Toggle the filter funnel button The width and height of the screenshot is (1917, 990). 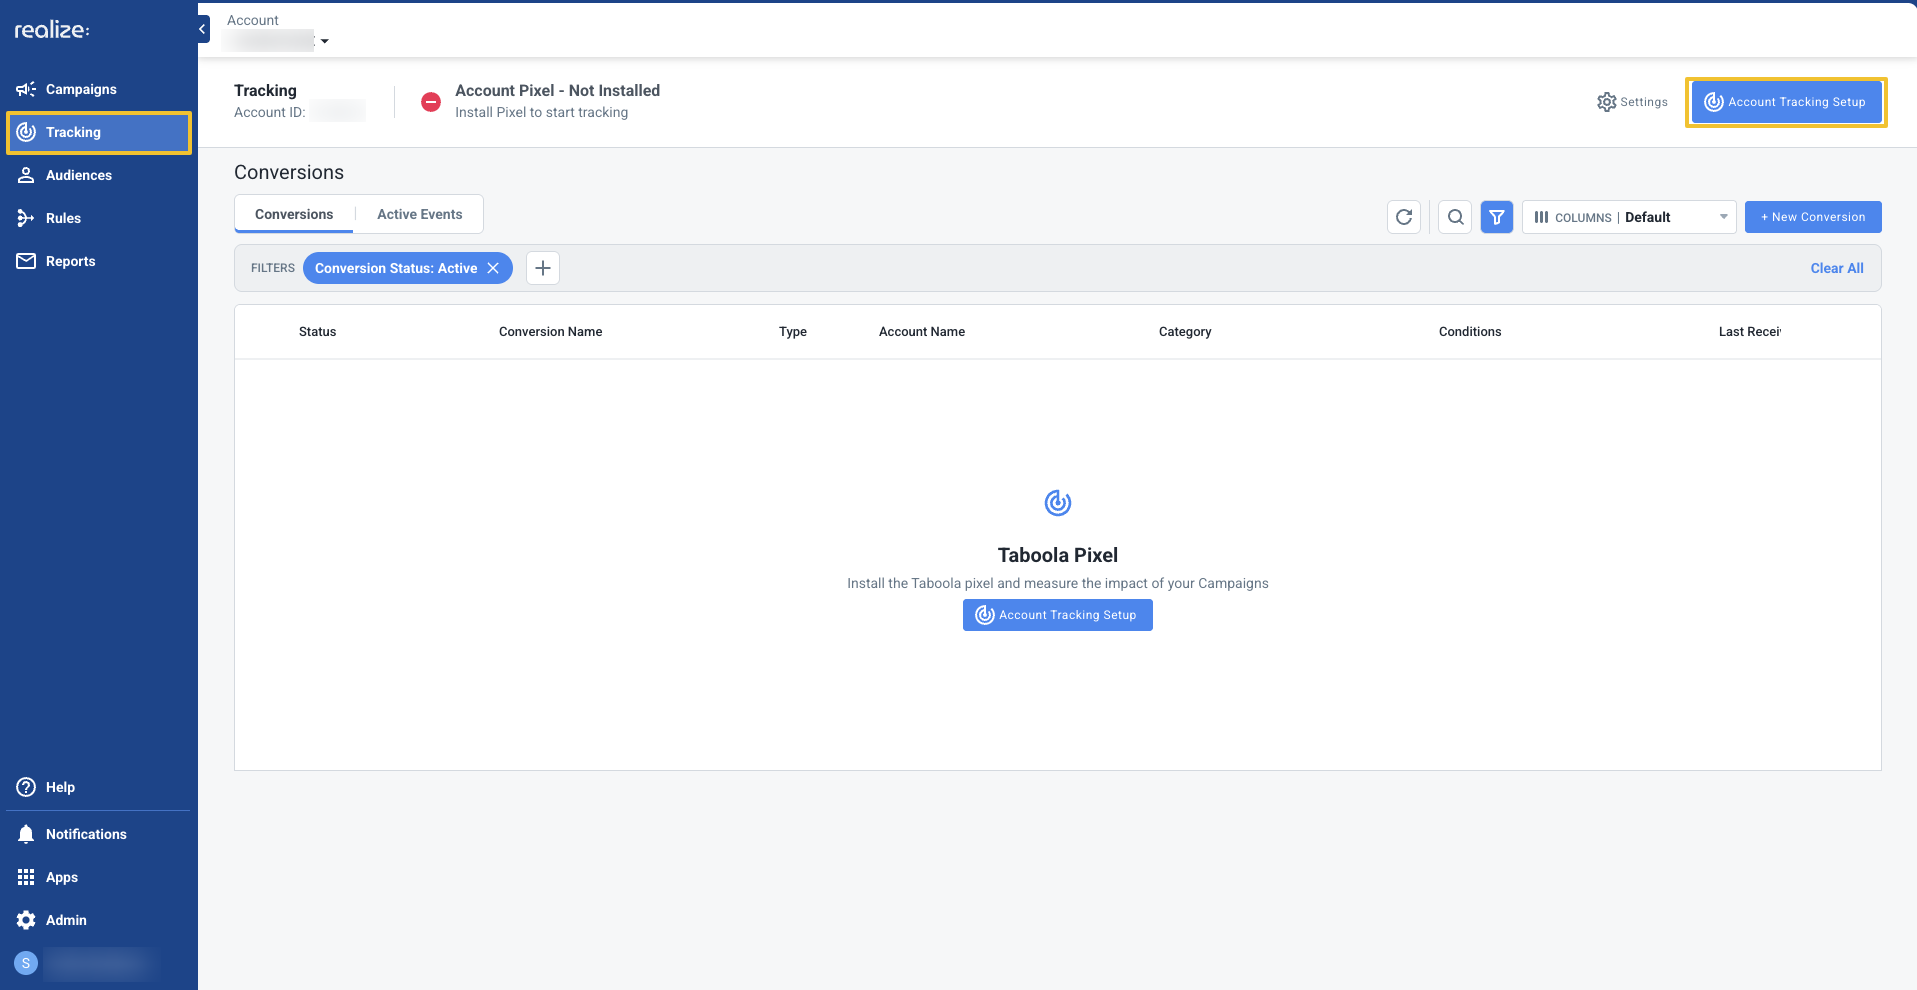click(x=1497, y=217)
